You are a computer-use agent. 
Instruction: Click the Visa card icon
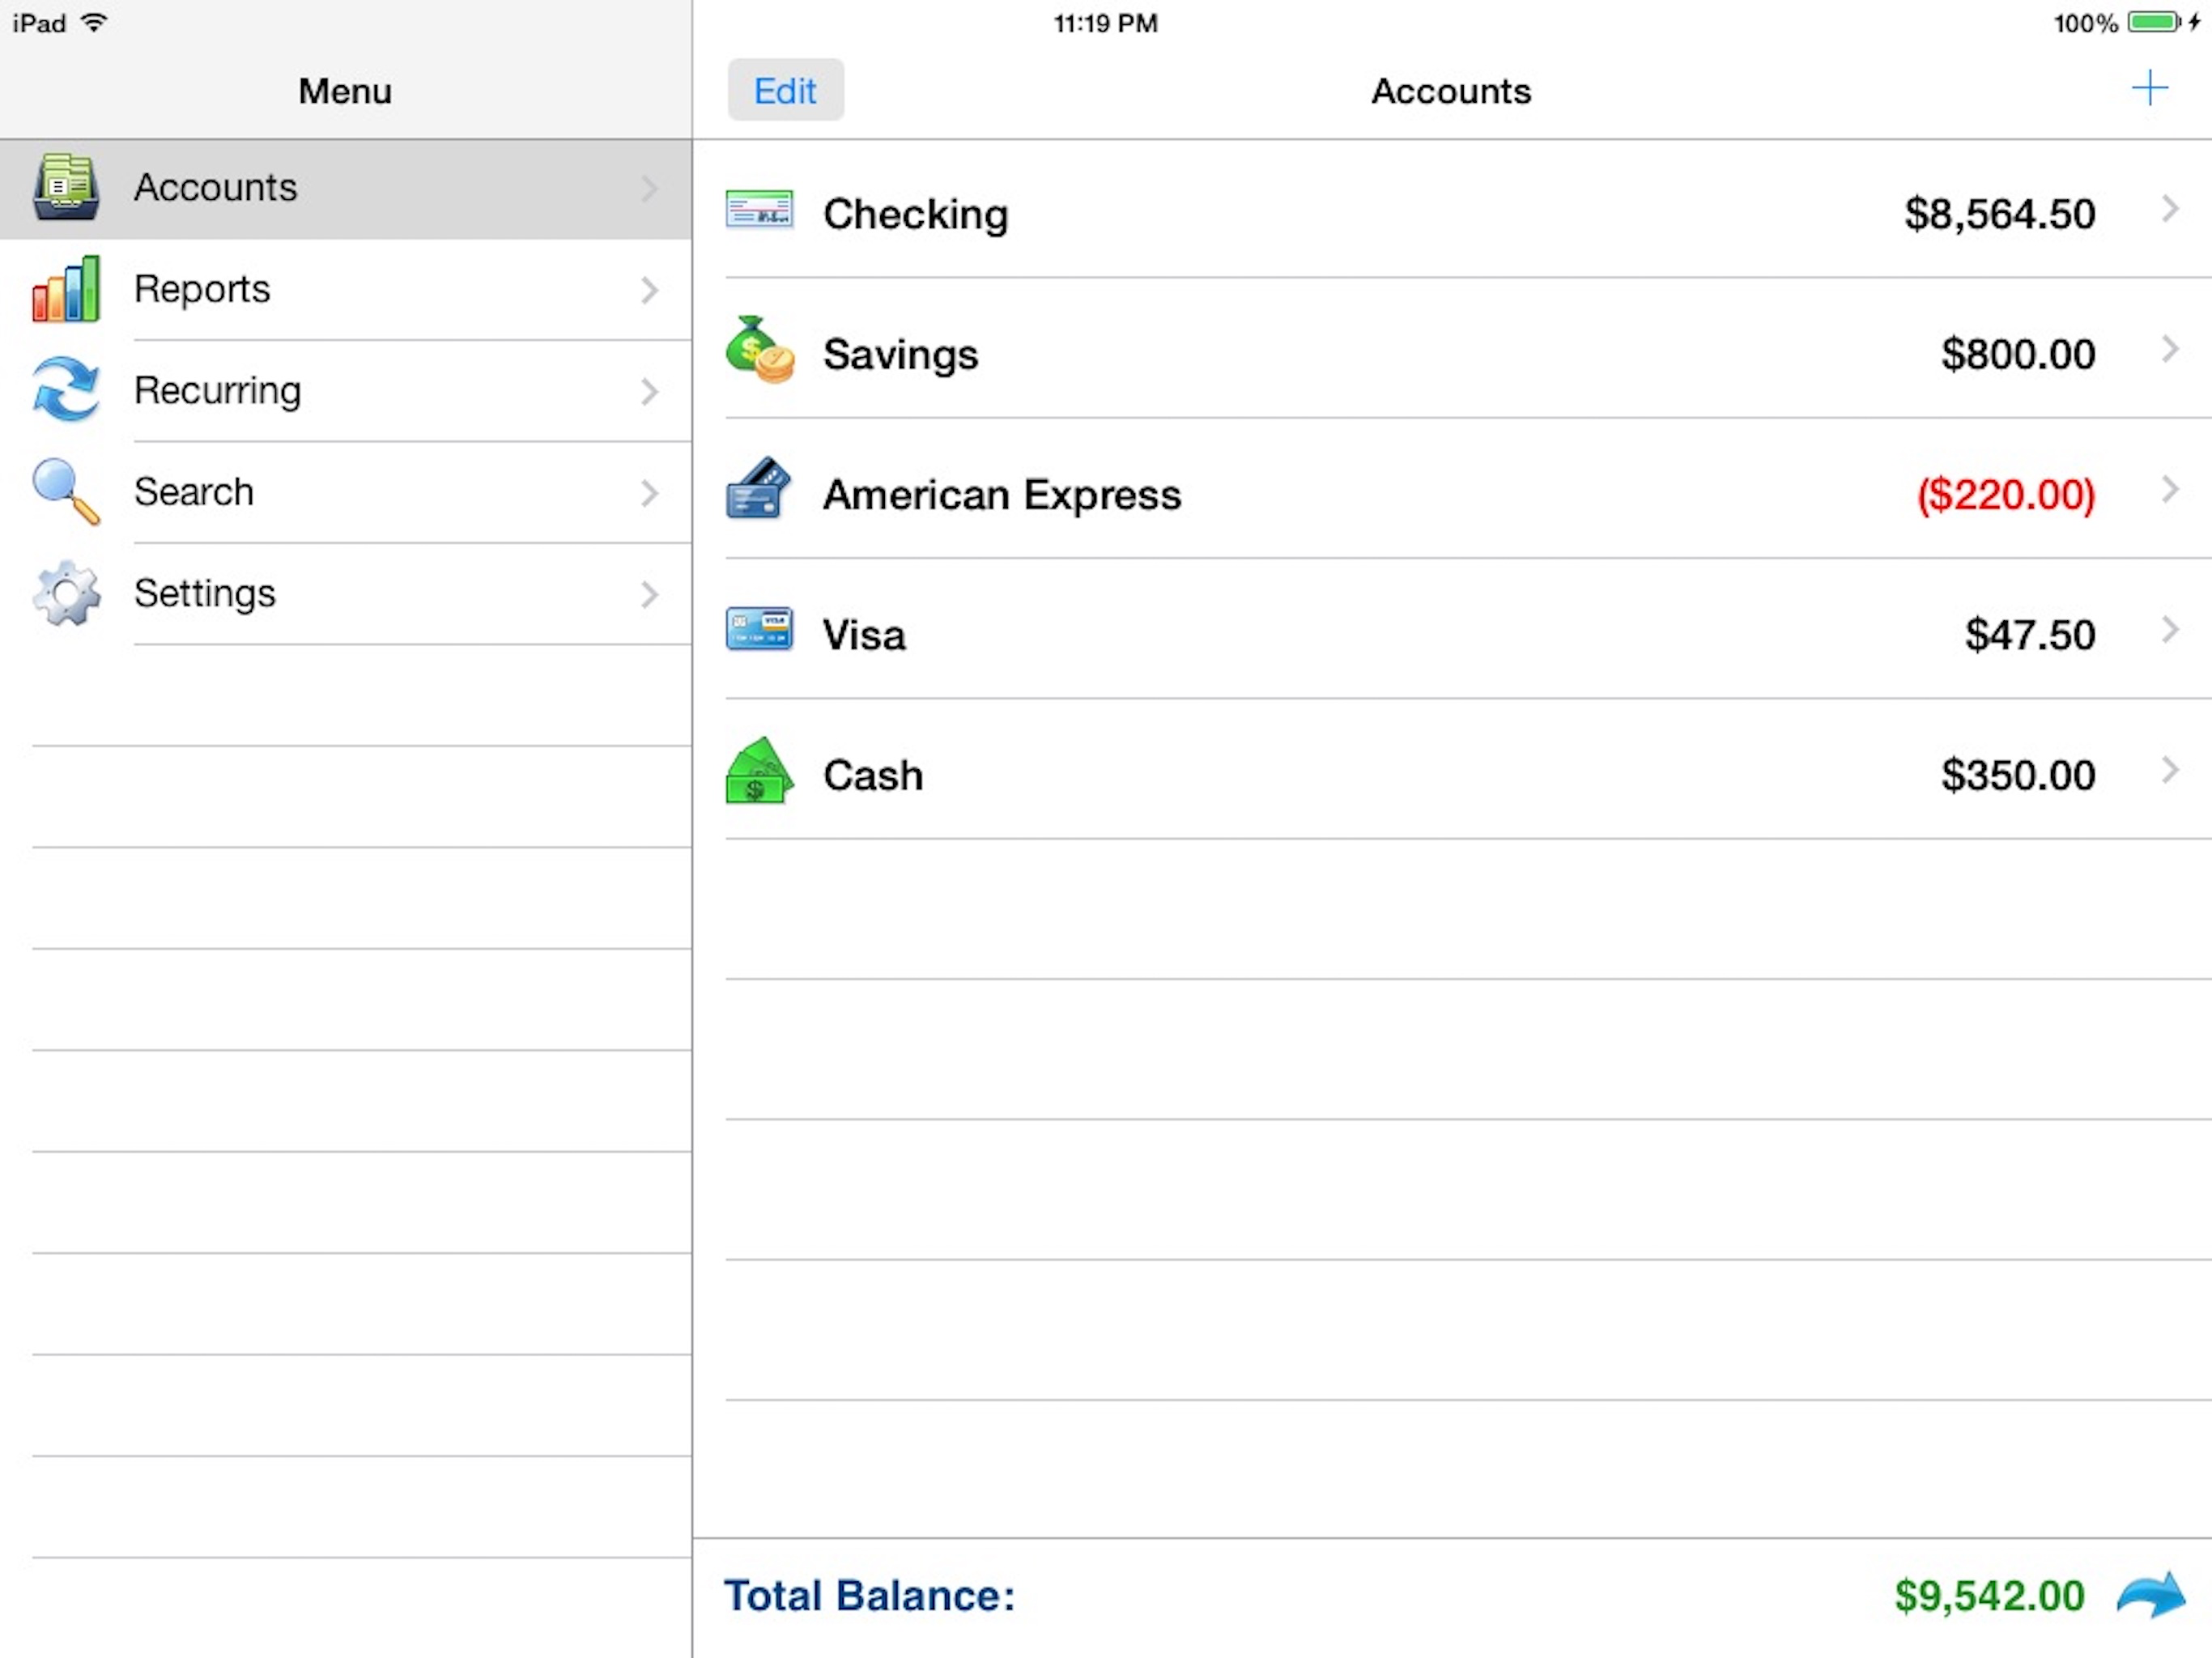[759, 630]
